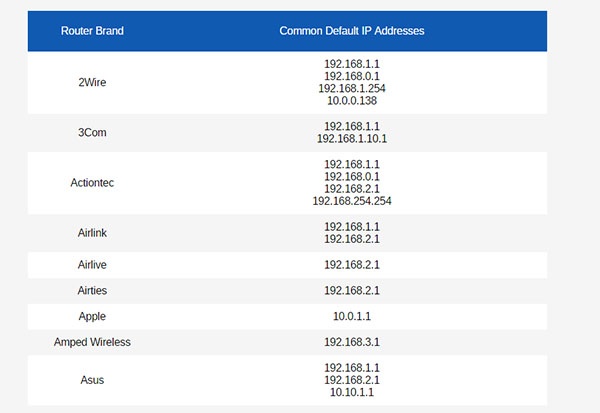Select the Asus brand name
Screen dimensions: 600x413
[x=92, y=380]
